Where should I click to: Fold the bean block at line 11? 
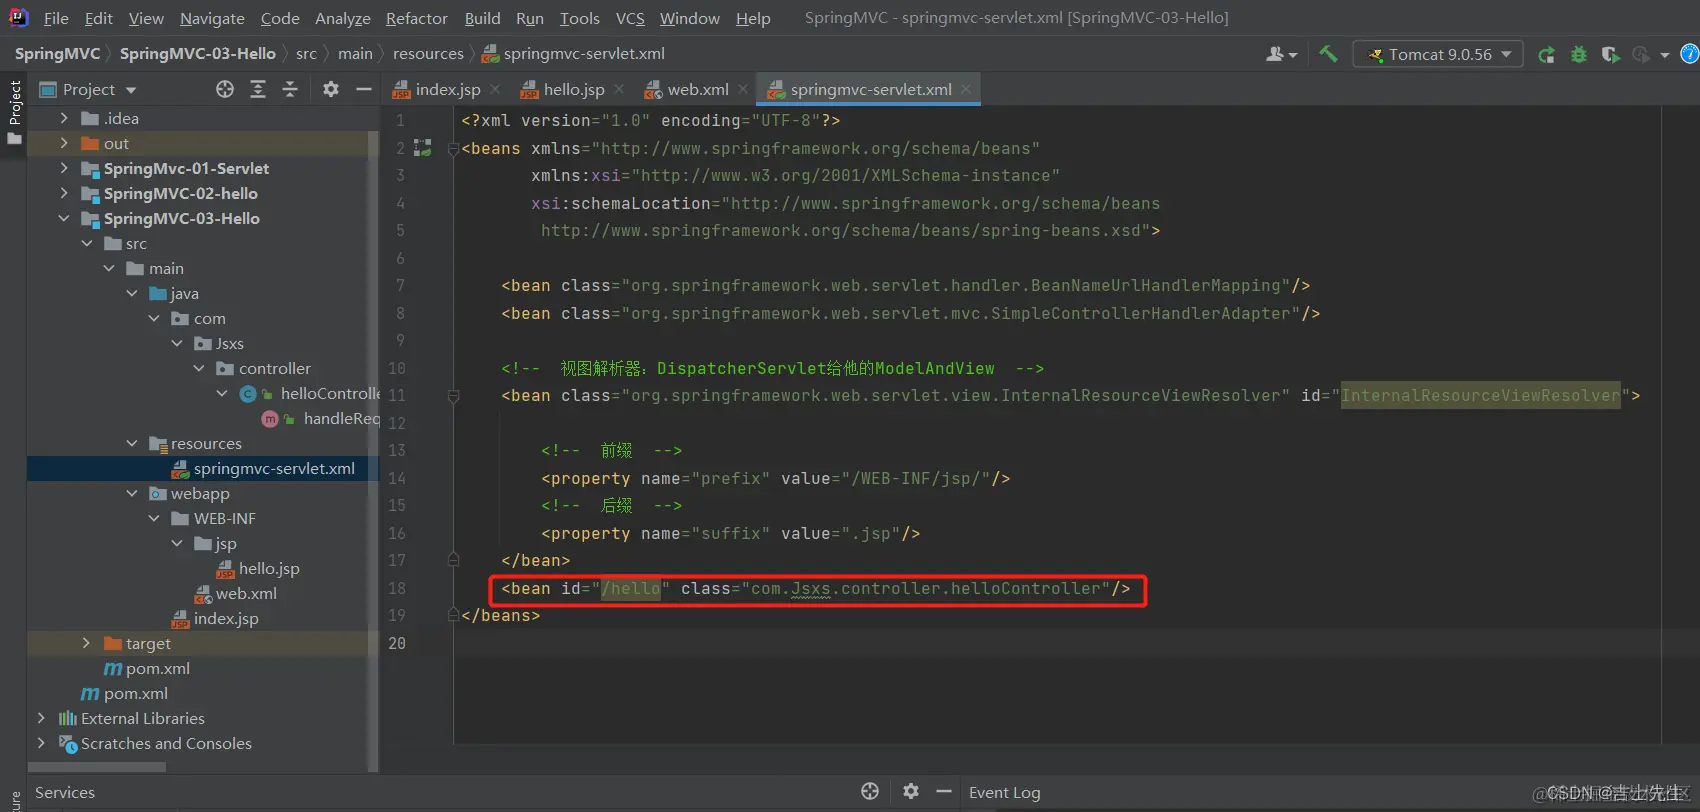tap(453, 396)
